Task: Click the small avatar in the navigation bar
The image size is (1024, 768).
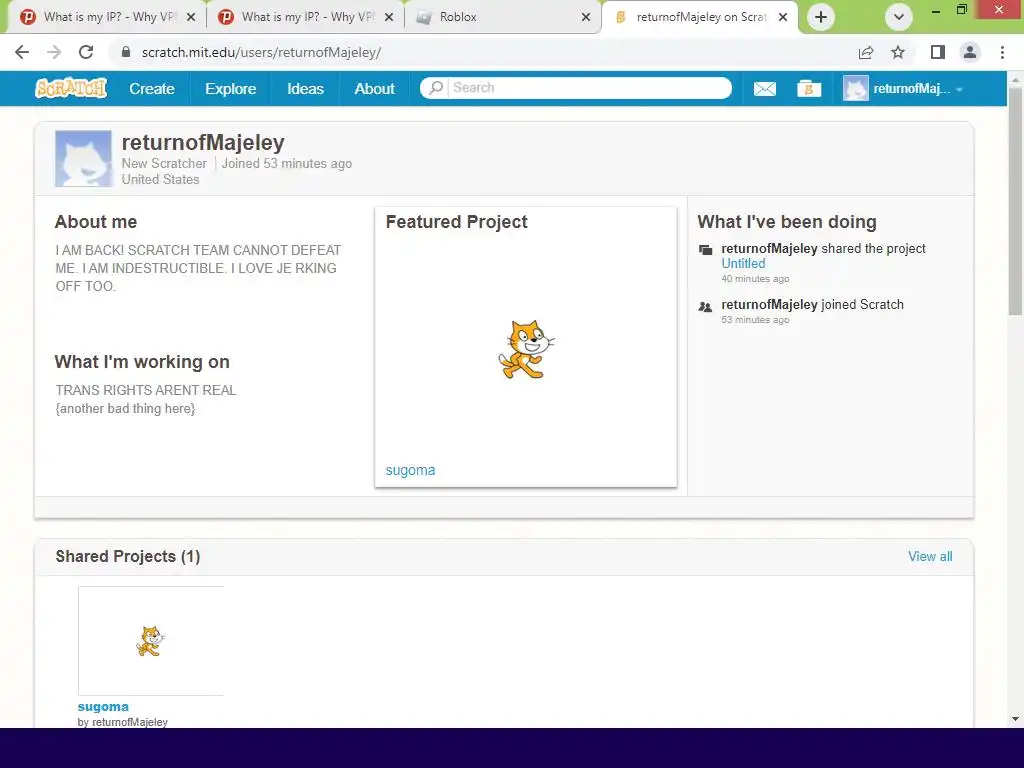Action: click(856, 89)
